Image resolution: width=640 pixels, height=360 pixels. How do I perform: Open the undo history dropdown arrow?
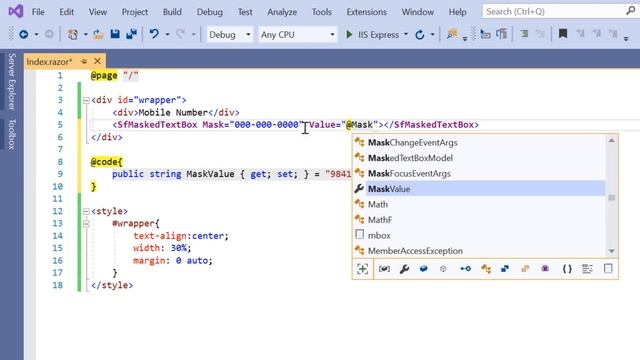point(167,35)
